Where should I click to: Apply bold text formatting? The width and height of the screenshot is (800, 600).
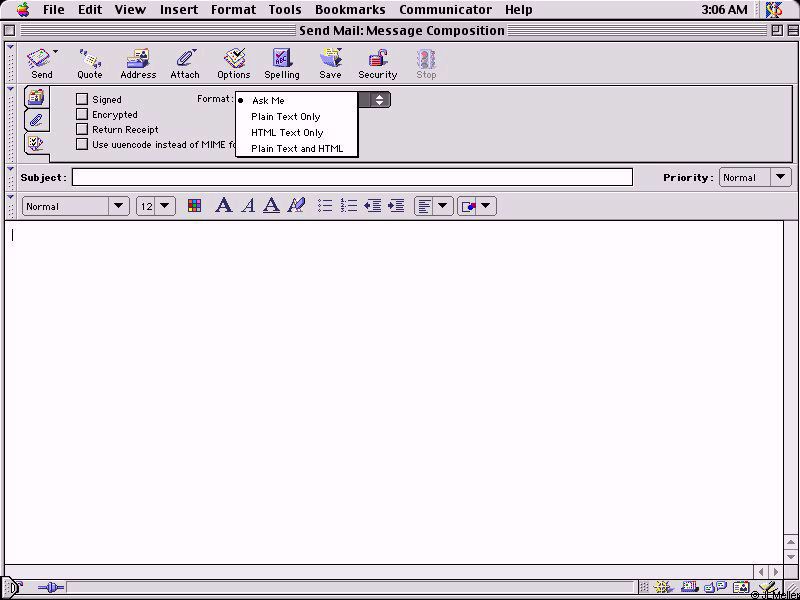tap(223, 206)
